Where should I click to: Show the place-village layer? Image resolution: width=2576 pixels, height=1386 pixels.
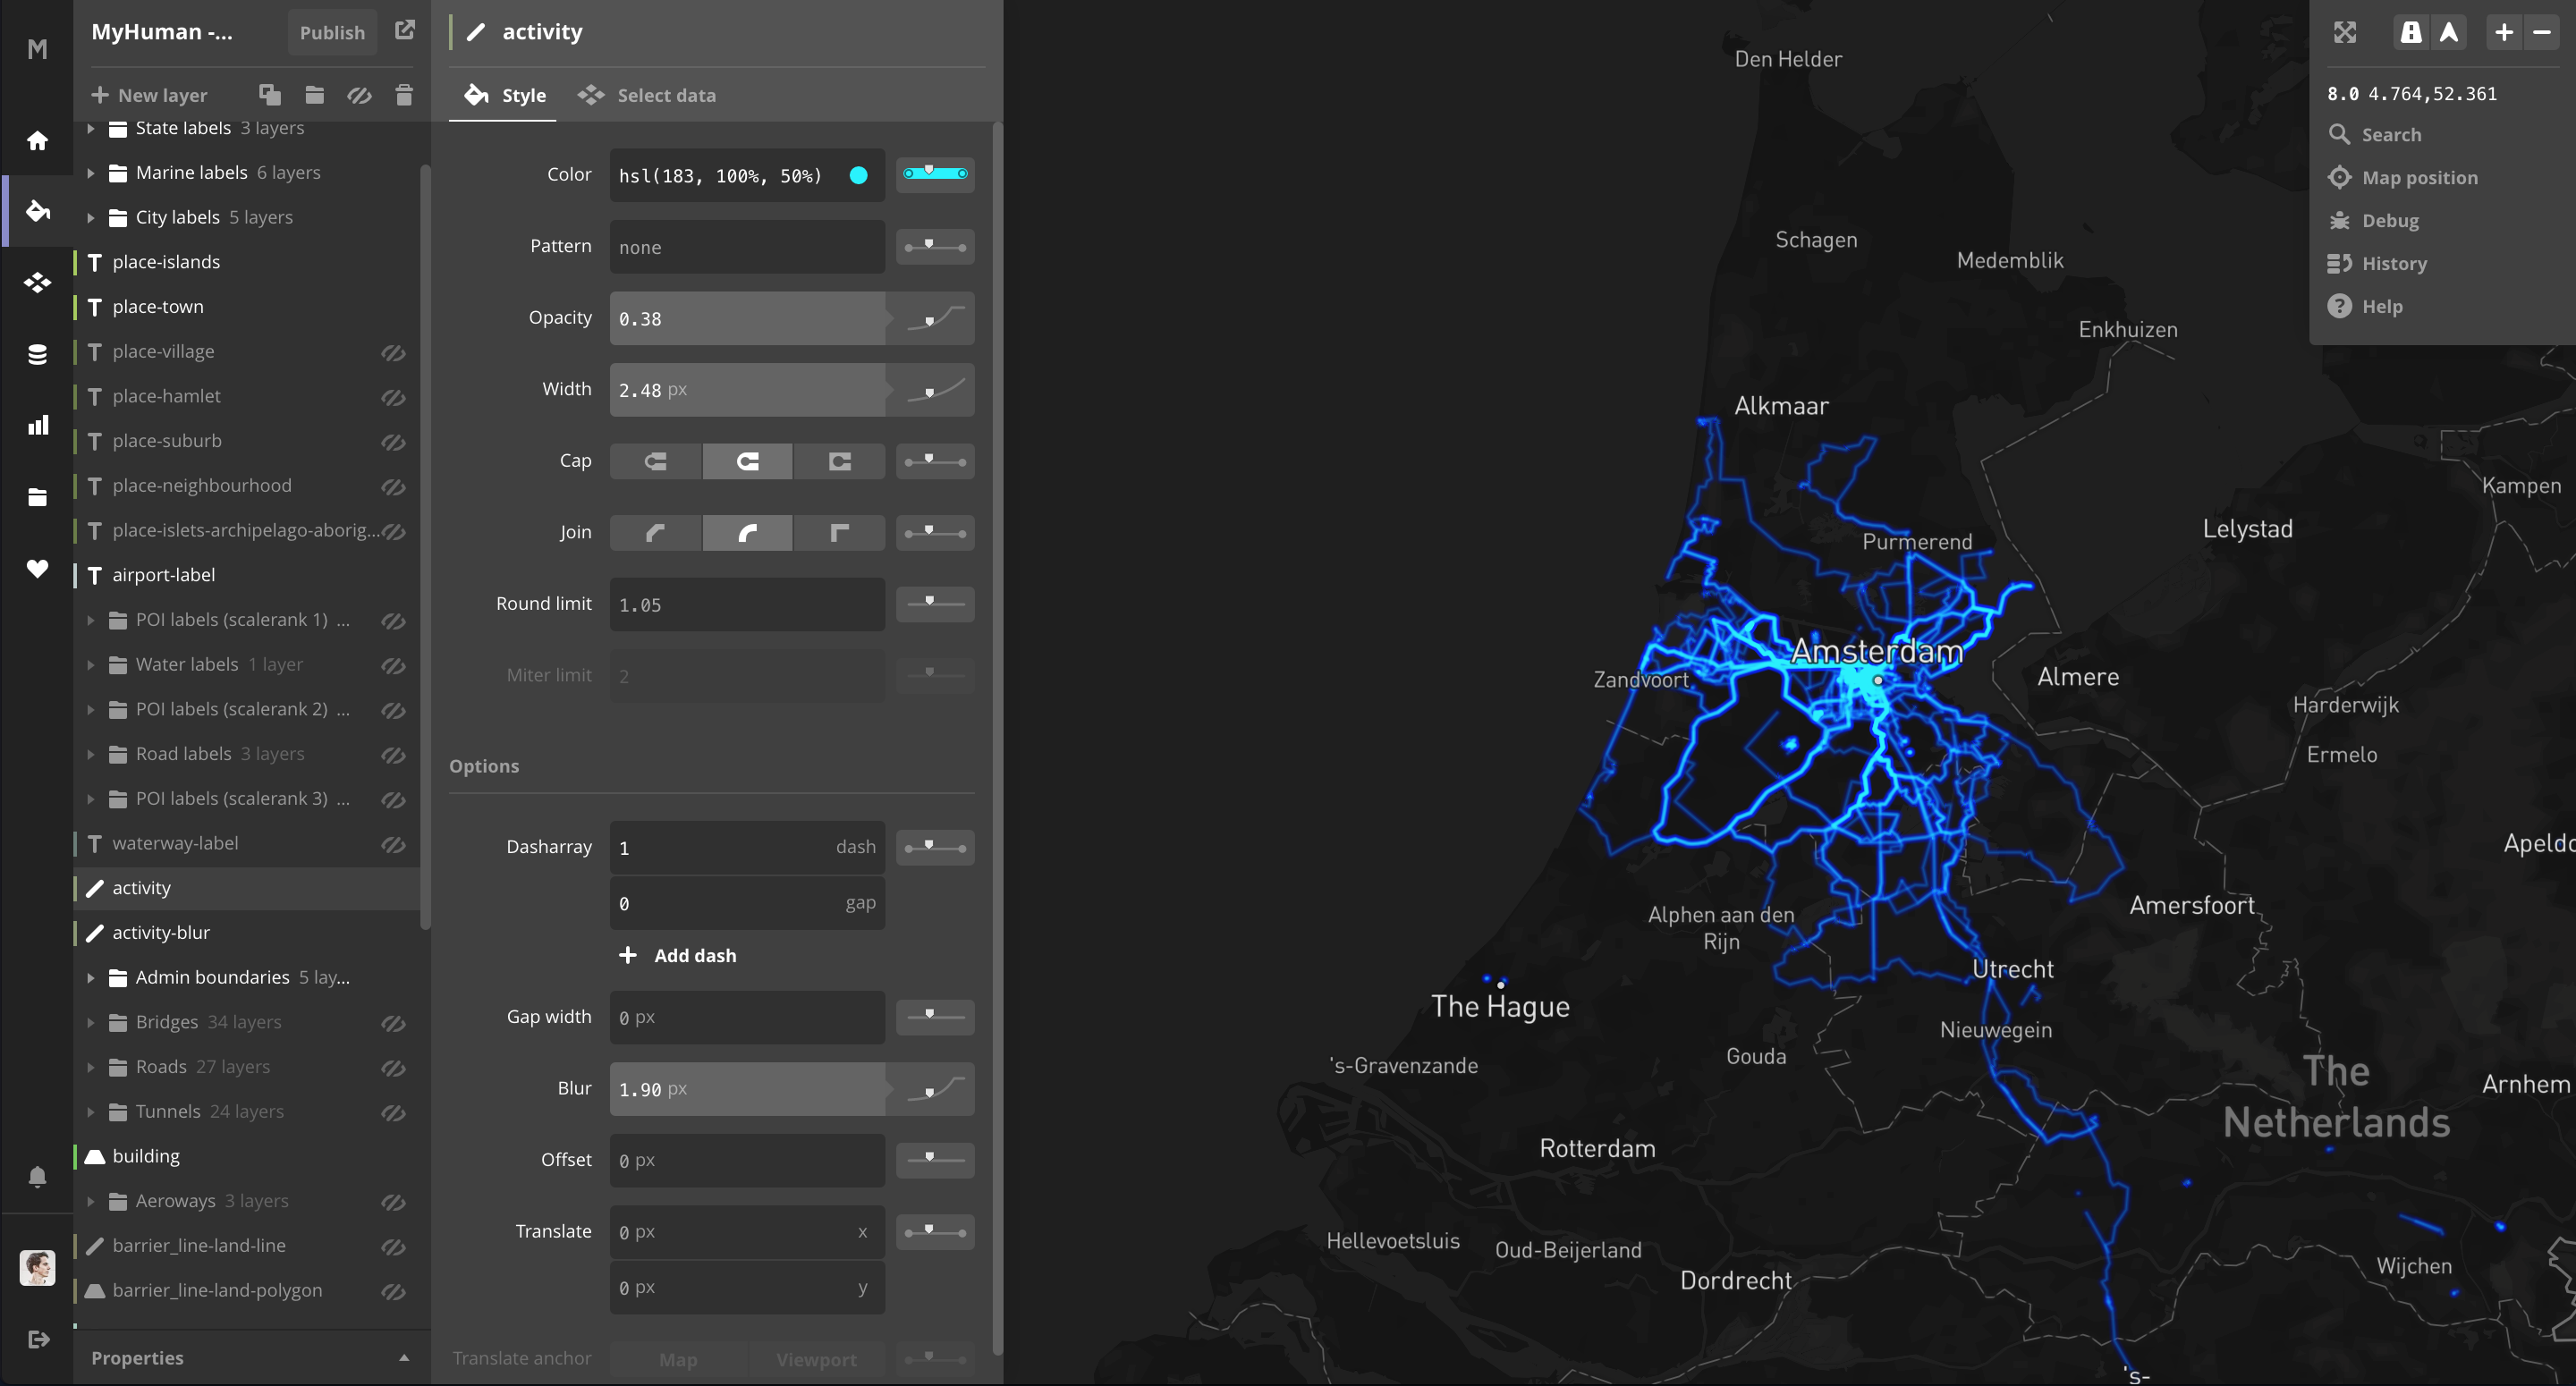(393, 352)
